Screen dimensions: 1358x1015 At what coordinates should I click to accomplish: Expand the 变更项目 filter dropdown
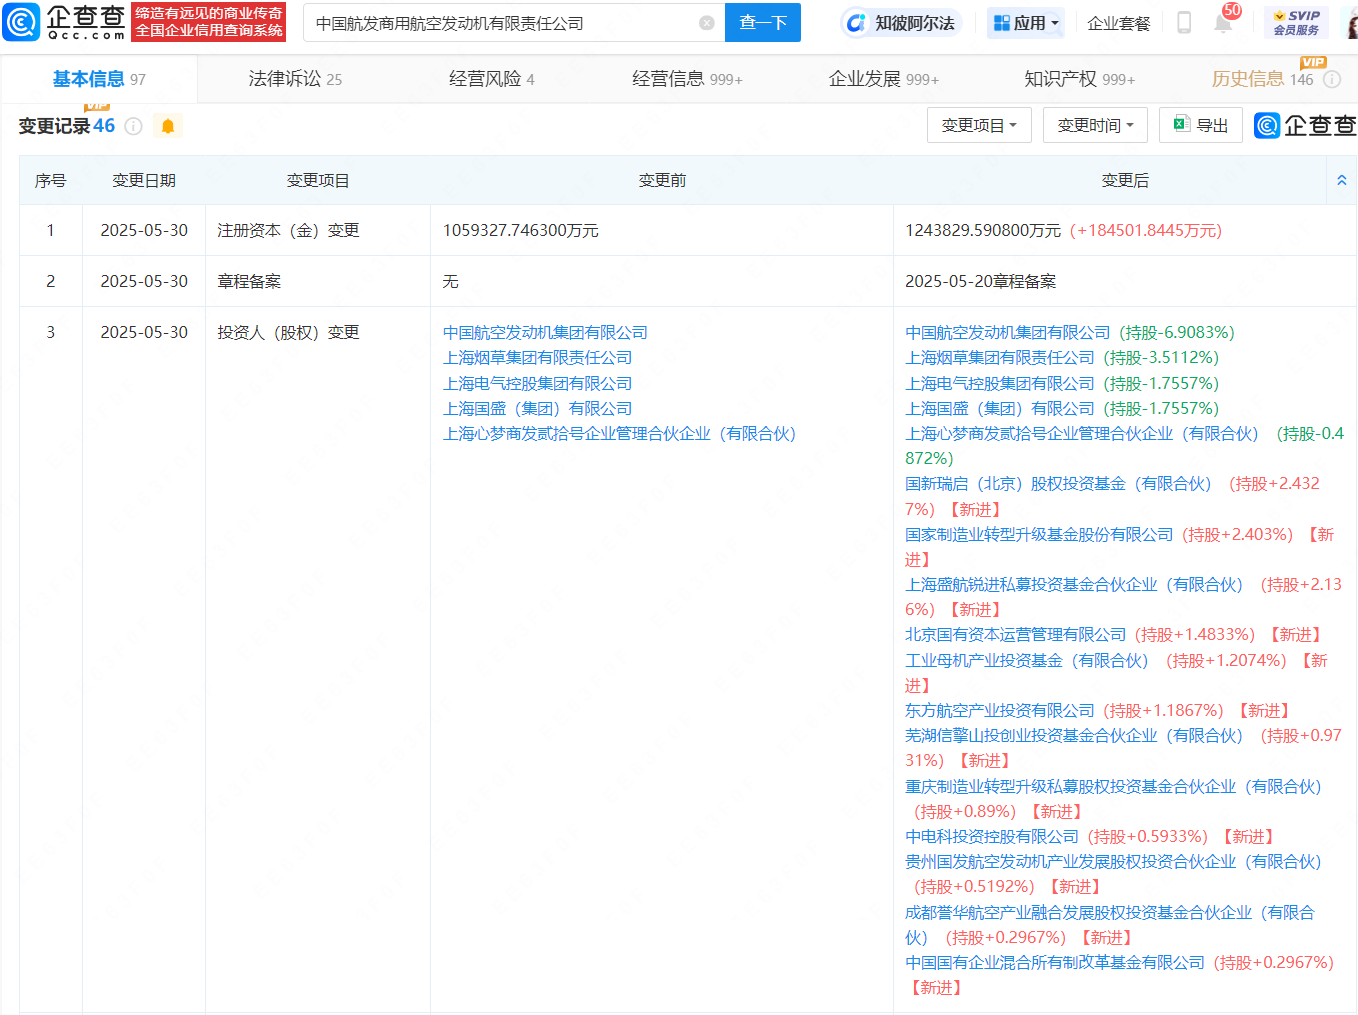pyautogui.click(x=978, y=126)
